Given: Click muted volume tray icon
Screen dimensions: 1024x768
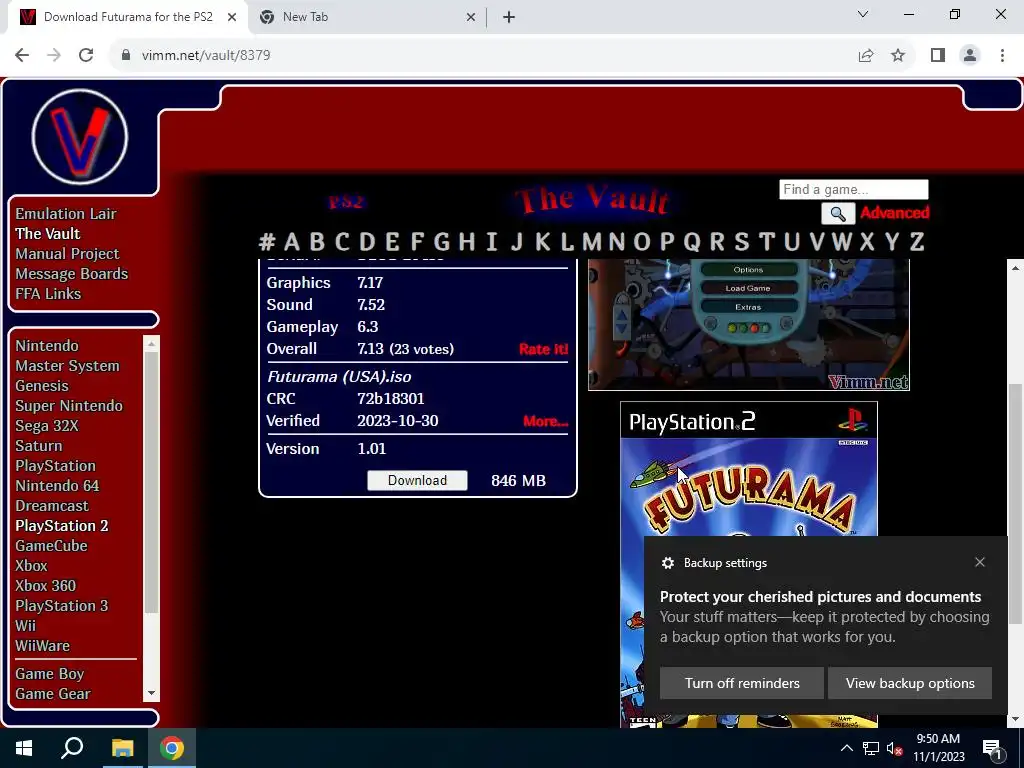Looking at the screenshot, I should 894,748.
